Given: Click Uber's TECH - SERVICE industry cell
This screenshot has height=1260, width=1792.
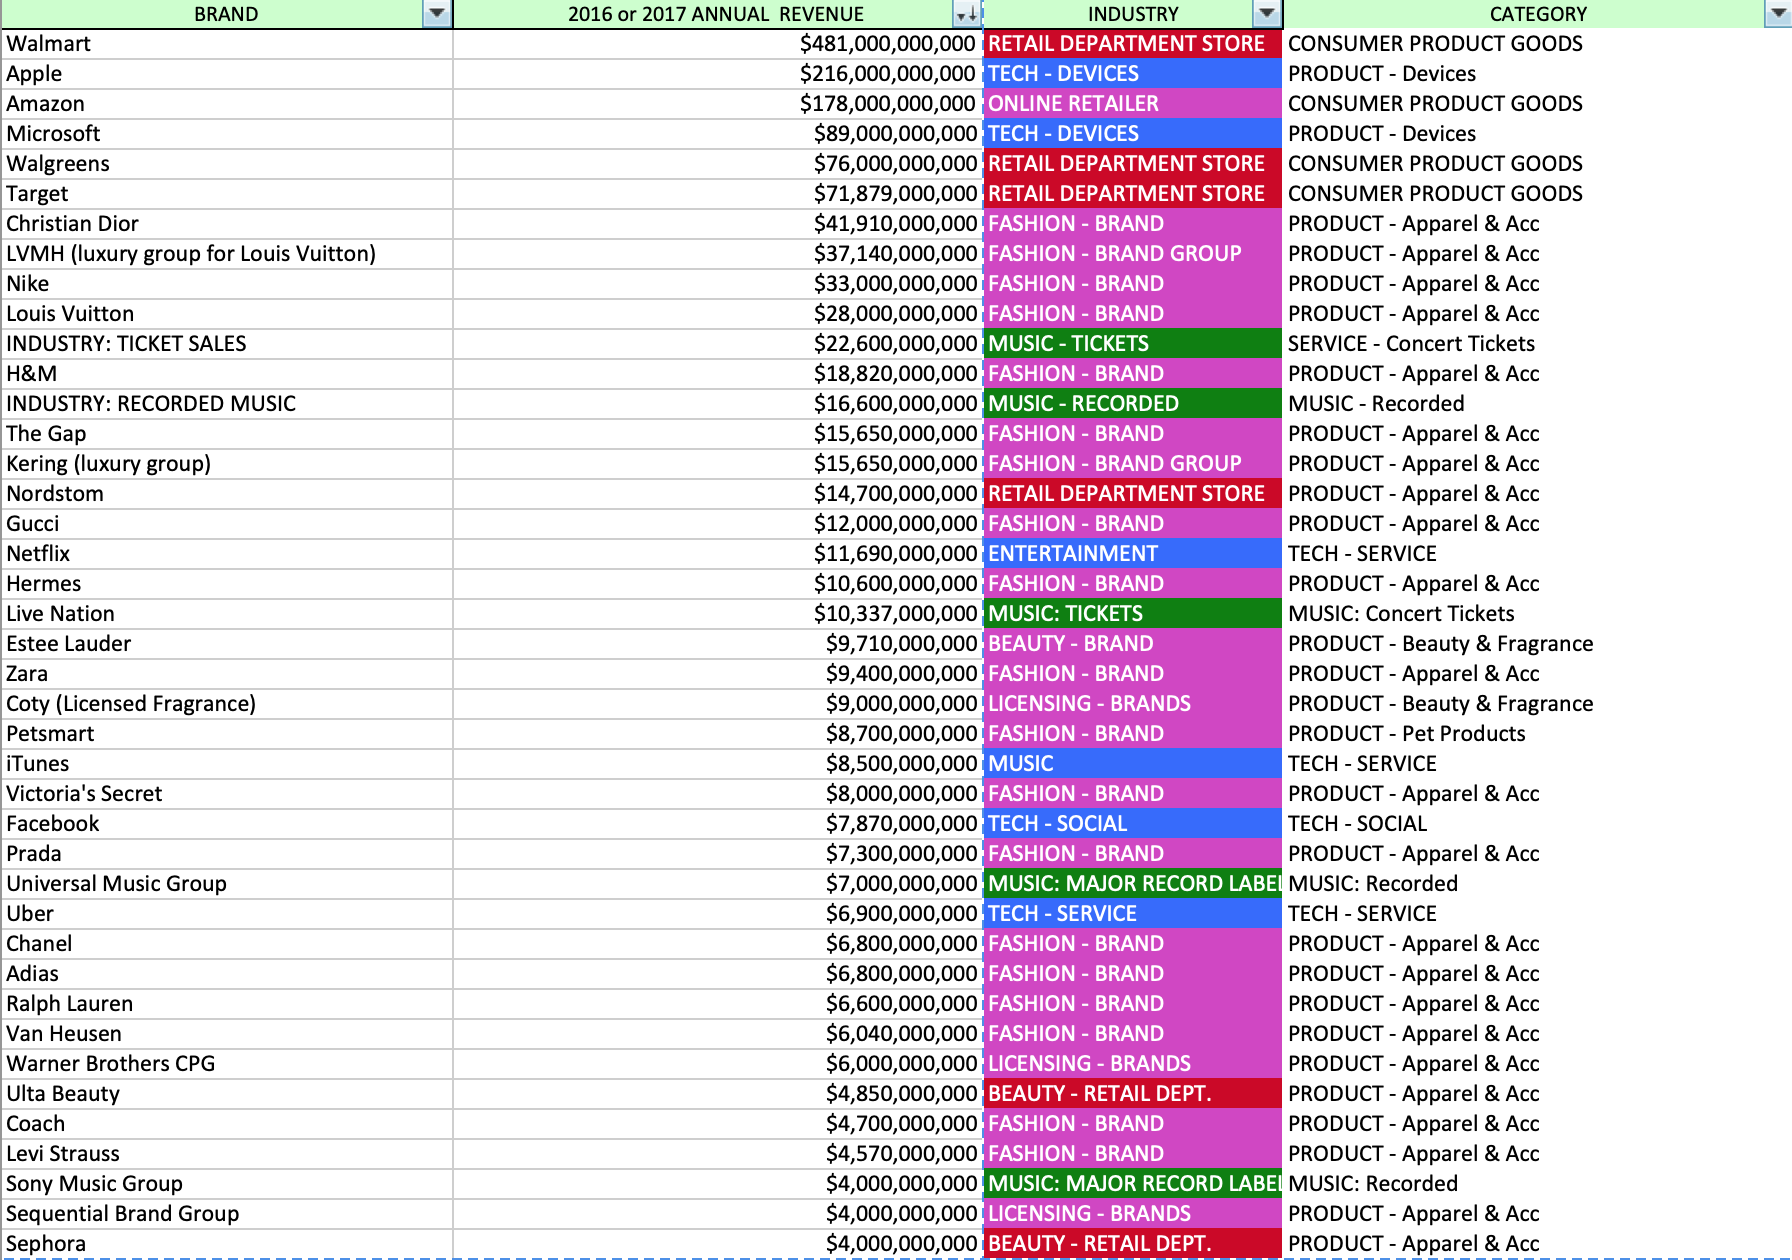Looking at the screenshot, I should (1133, 914).
